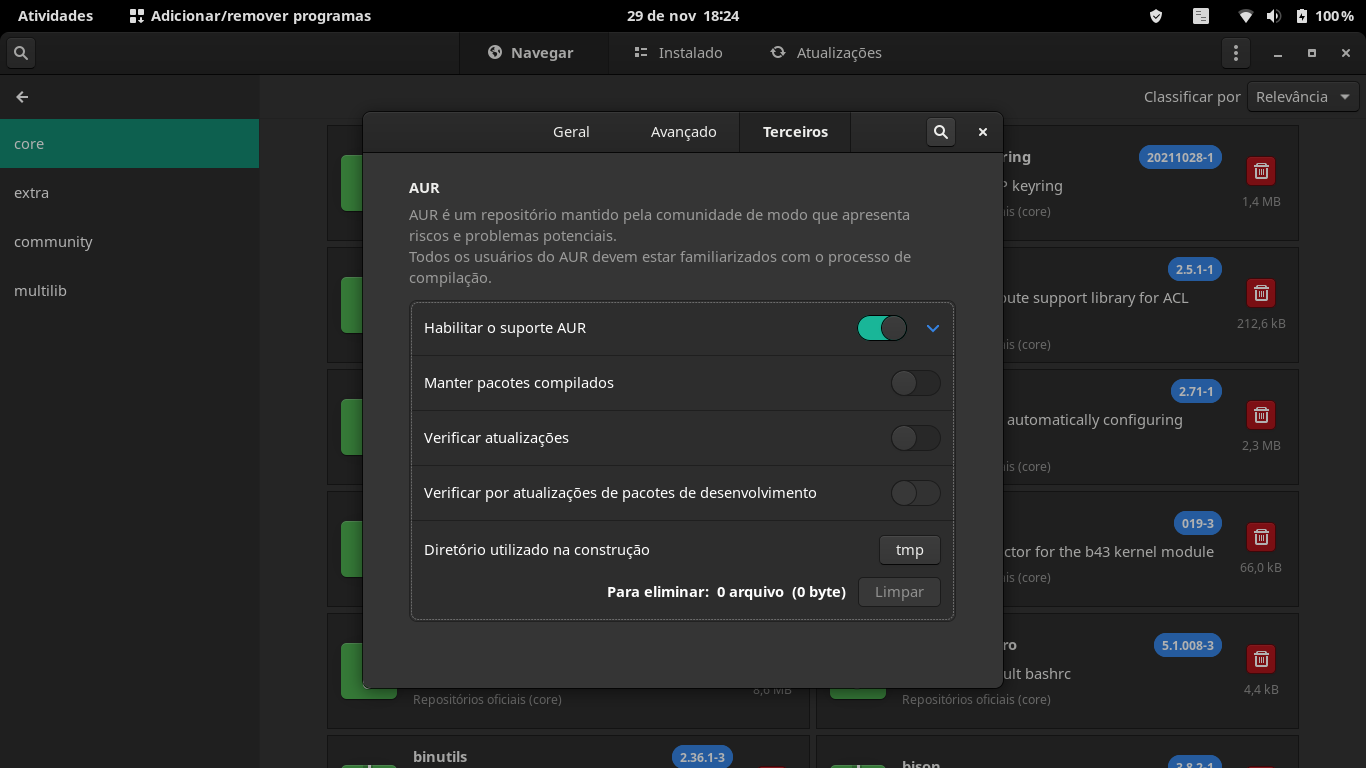The width and height of the screenshot is (1366, 768).
Task: Click the Limpar button
Action: (x=899, y=592)
